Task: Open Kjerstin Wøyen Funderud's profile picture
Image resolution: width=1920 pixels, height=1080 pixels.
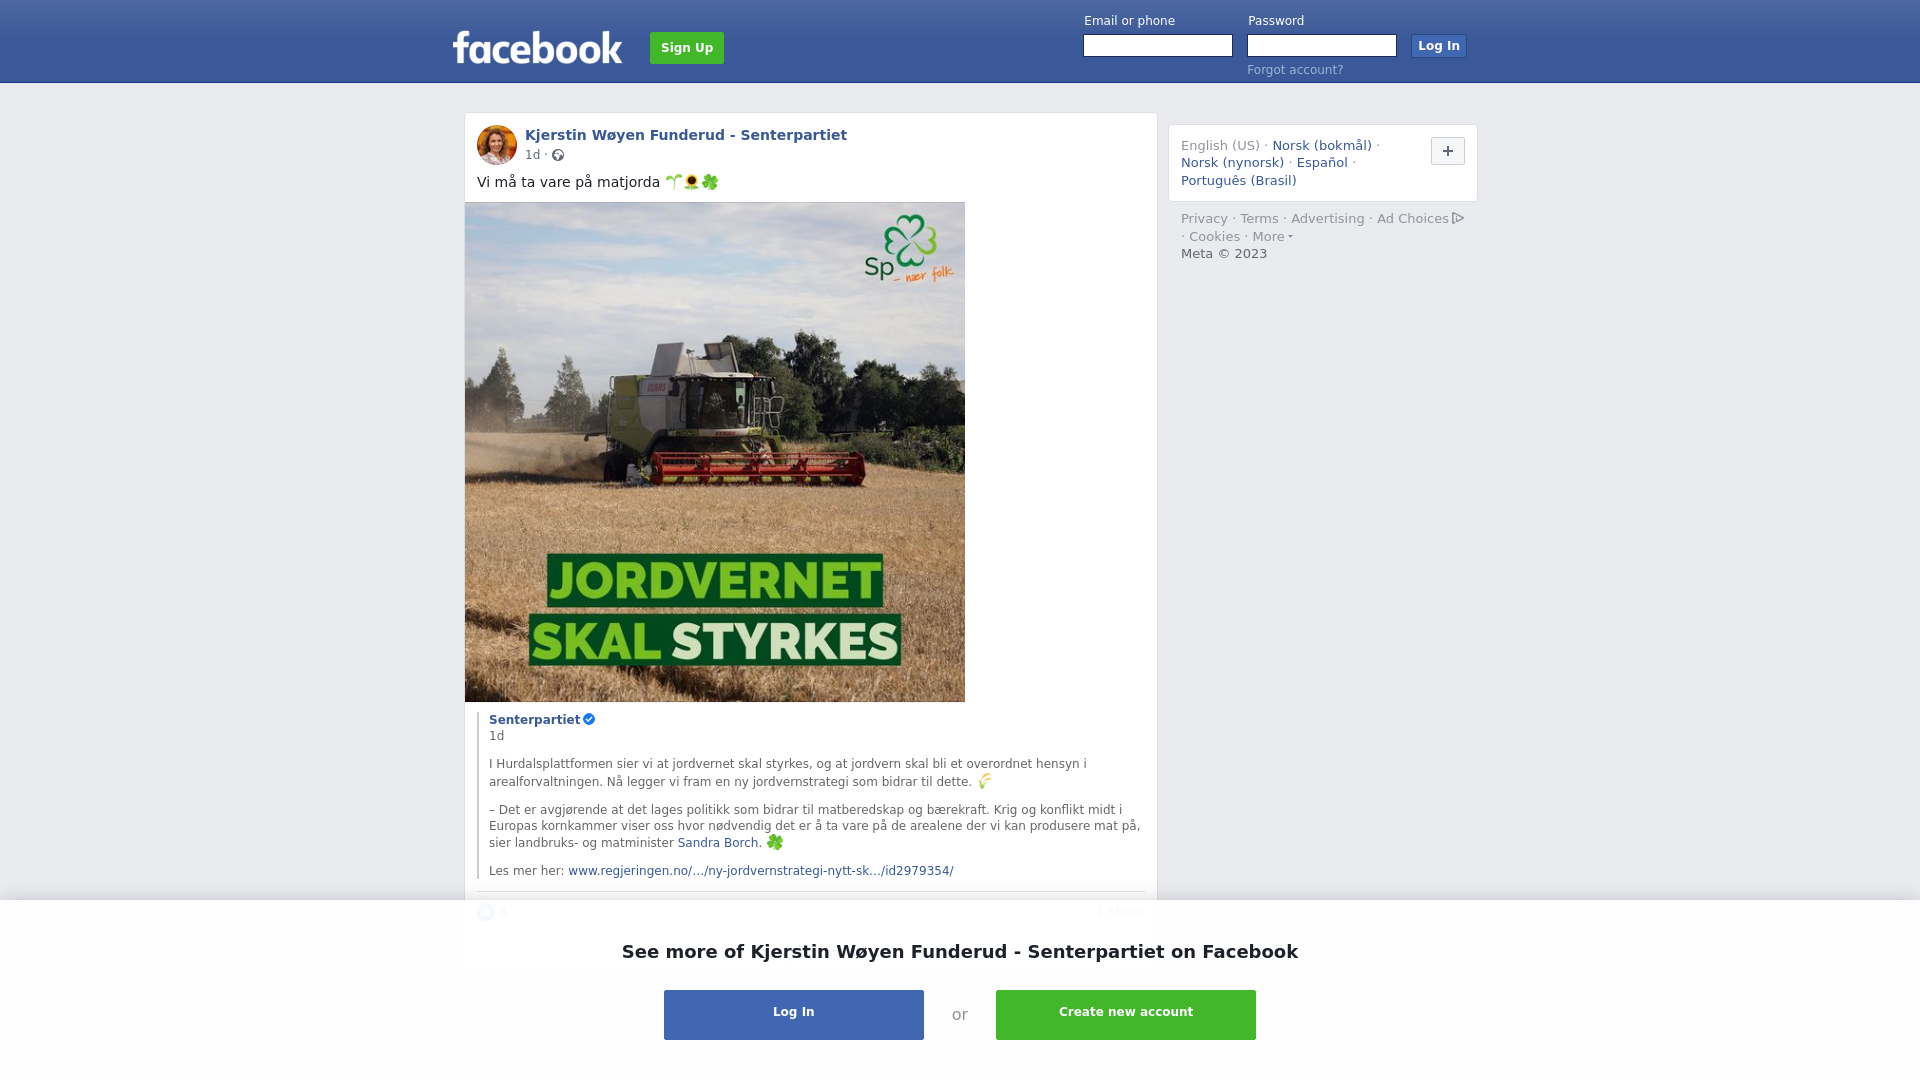Action: (497, 145)
